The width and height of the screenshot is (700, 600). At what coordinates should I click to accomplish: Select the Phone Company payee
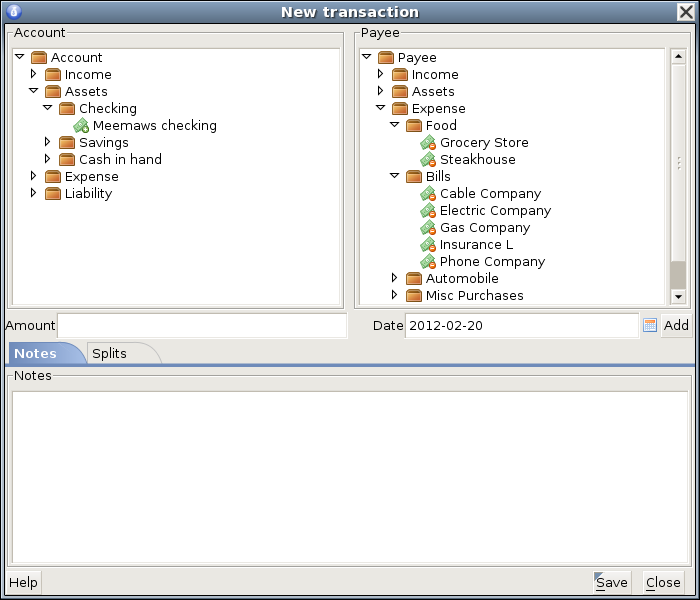[x=492, y=262]
